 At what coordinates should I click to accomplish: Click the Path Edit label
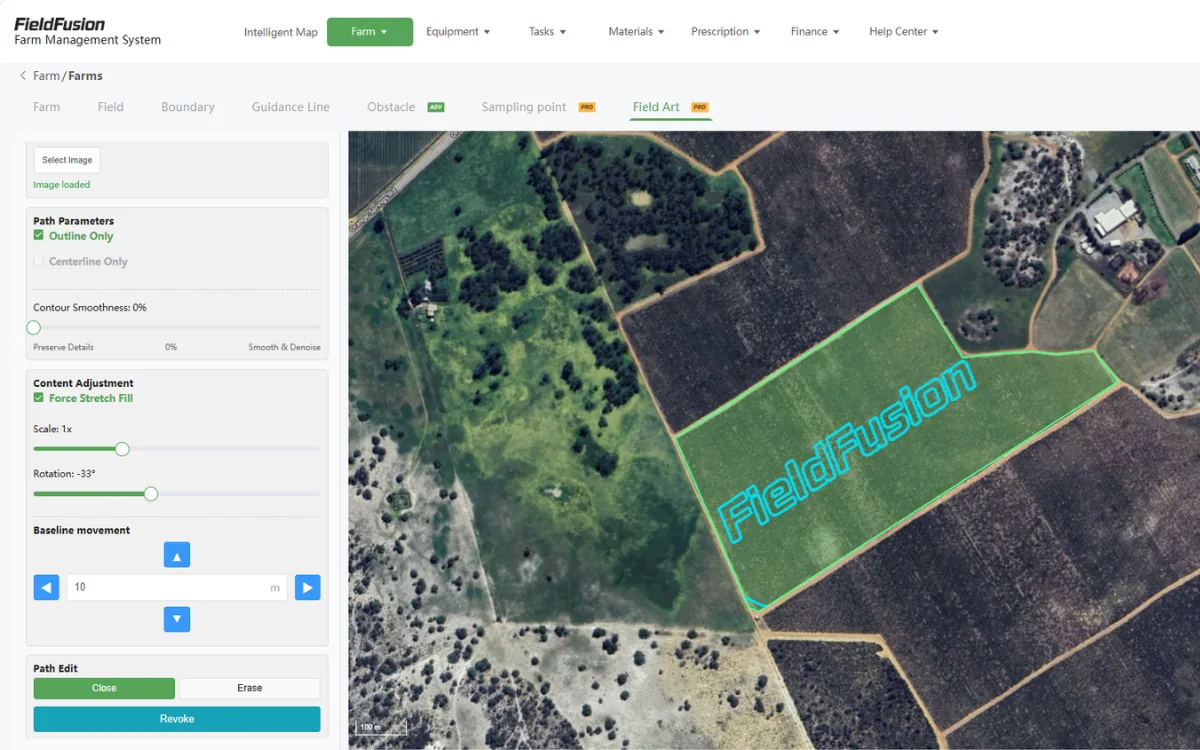[x=55, y=668]
